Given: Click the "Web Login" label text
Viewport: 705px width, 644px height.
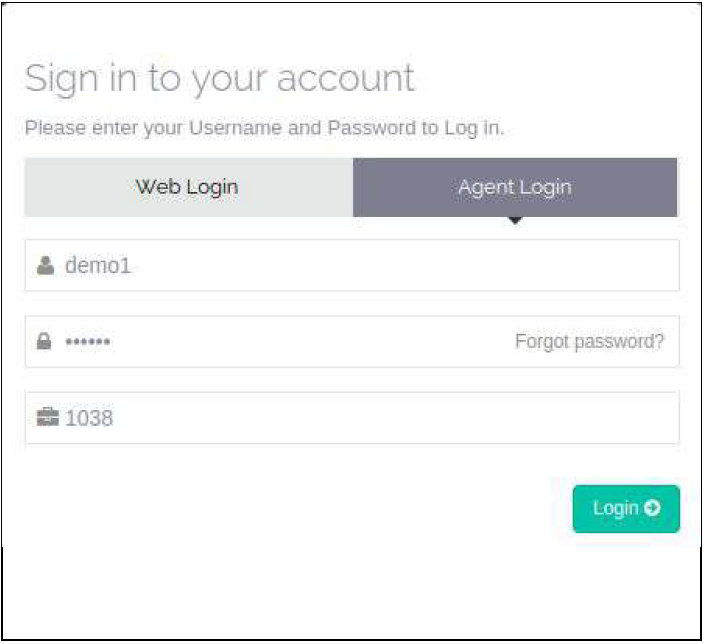Looking at the screenshot, I should (187, 187).
